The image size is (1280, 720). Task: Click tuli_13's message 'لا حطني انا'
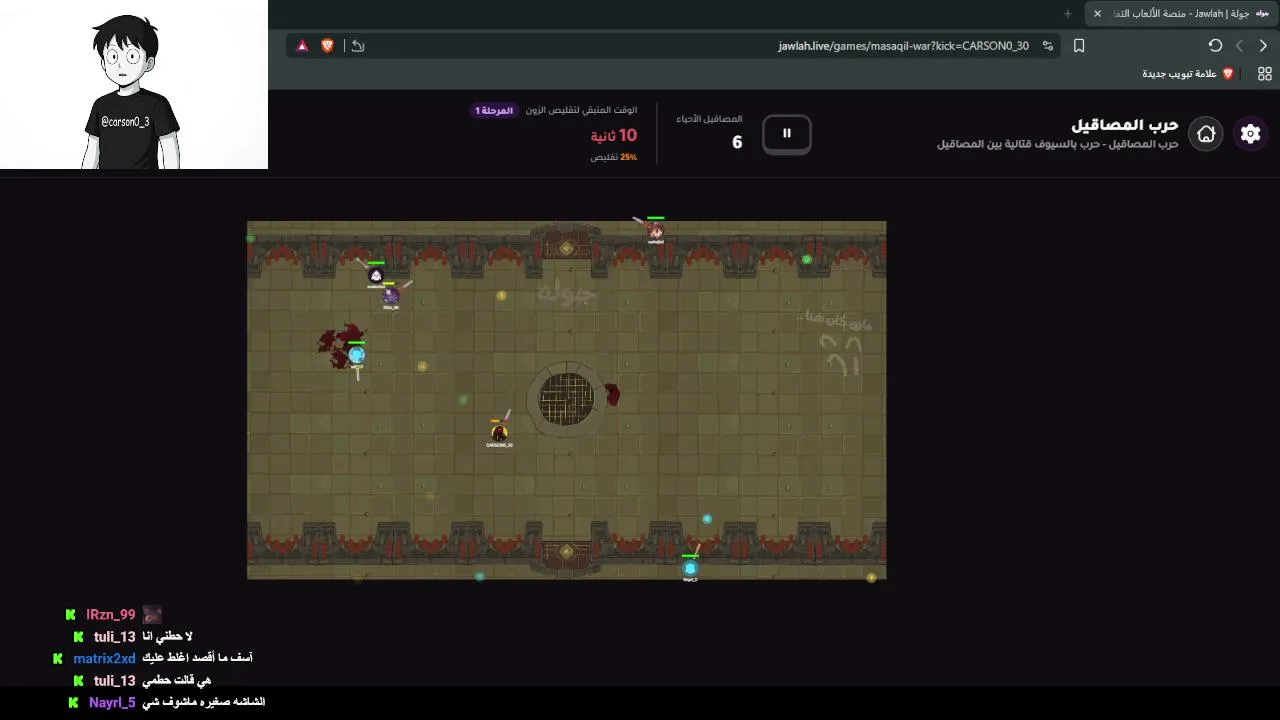[167, 637]
